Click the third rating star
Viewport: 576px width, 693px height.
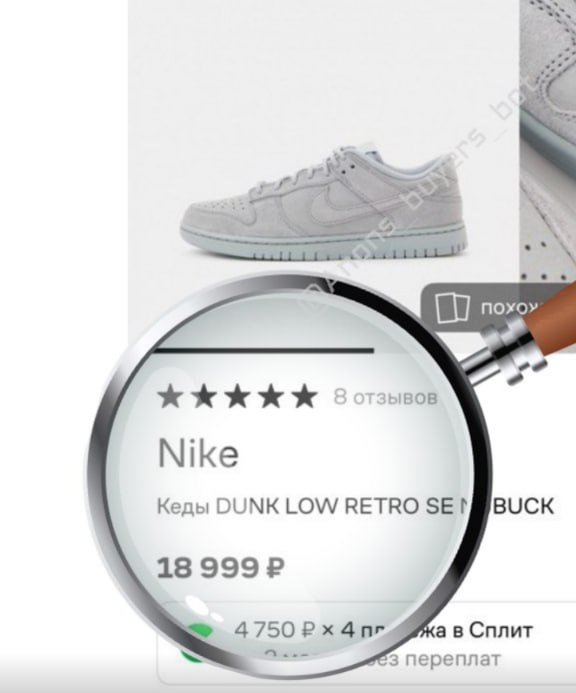point(239,396)
